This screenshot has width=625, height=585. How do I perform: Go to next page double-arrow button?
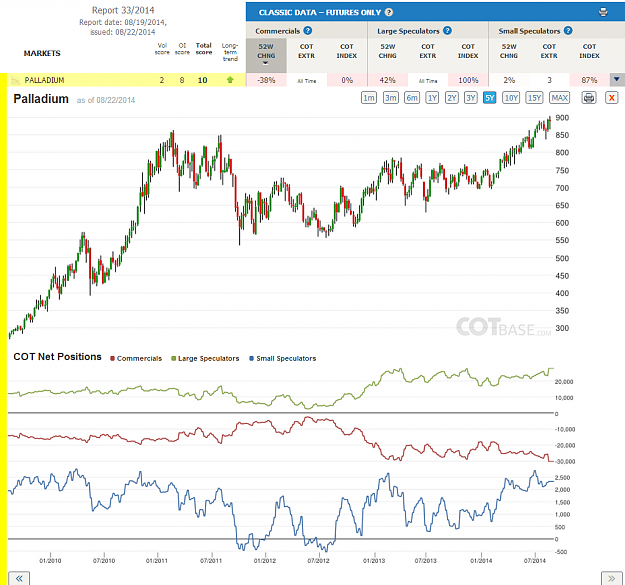click(611, 578)
